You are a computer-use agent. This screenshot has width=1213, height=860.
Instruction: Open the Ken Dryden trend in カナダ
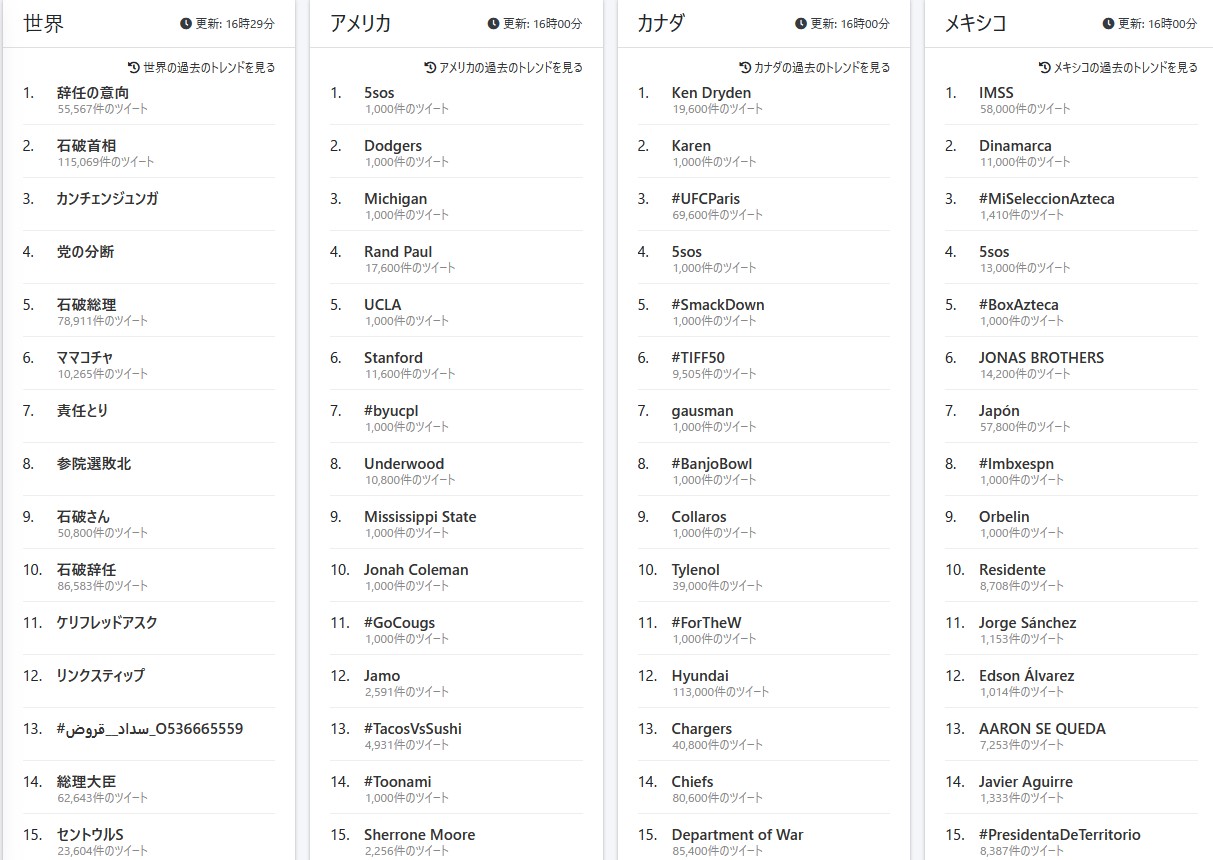[x=711, y=92]
